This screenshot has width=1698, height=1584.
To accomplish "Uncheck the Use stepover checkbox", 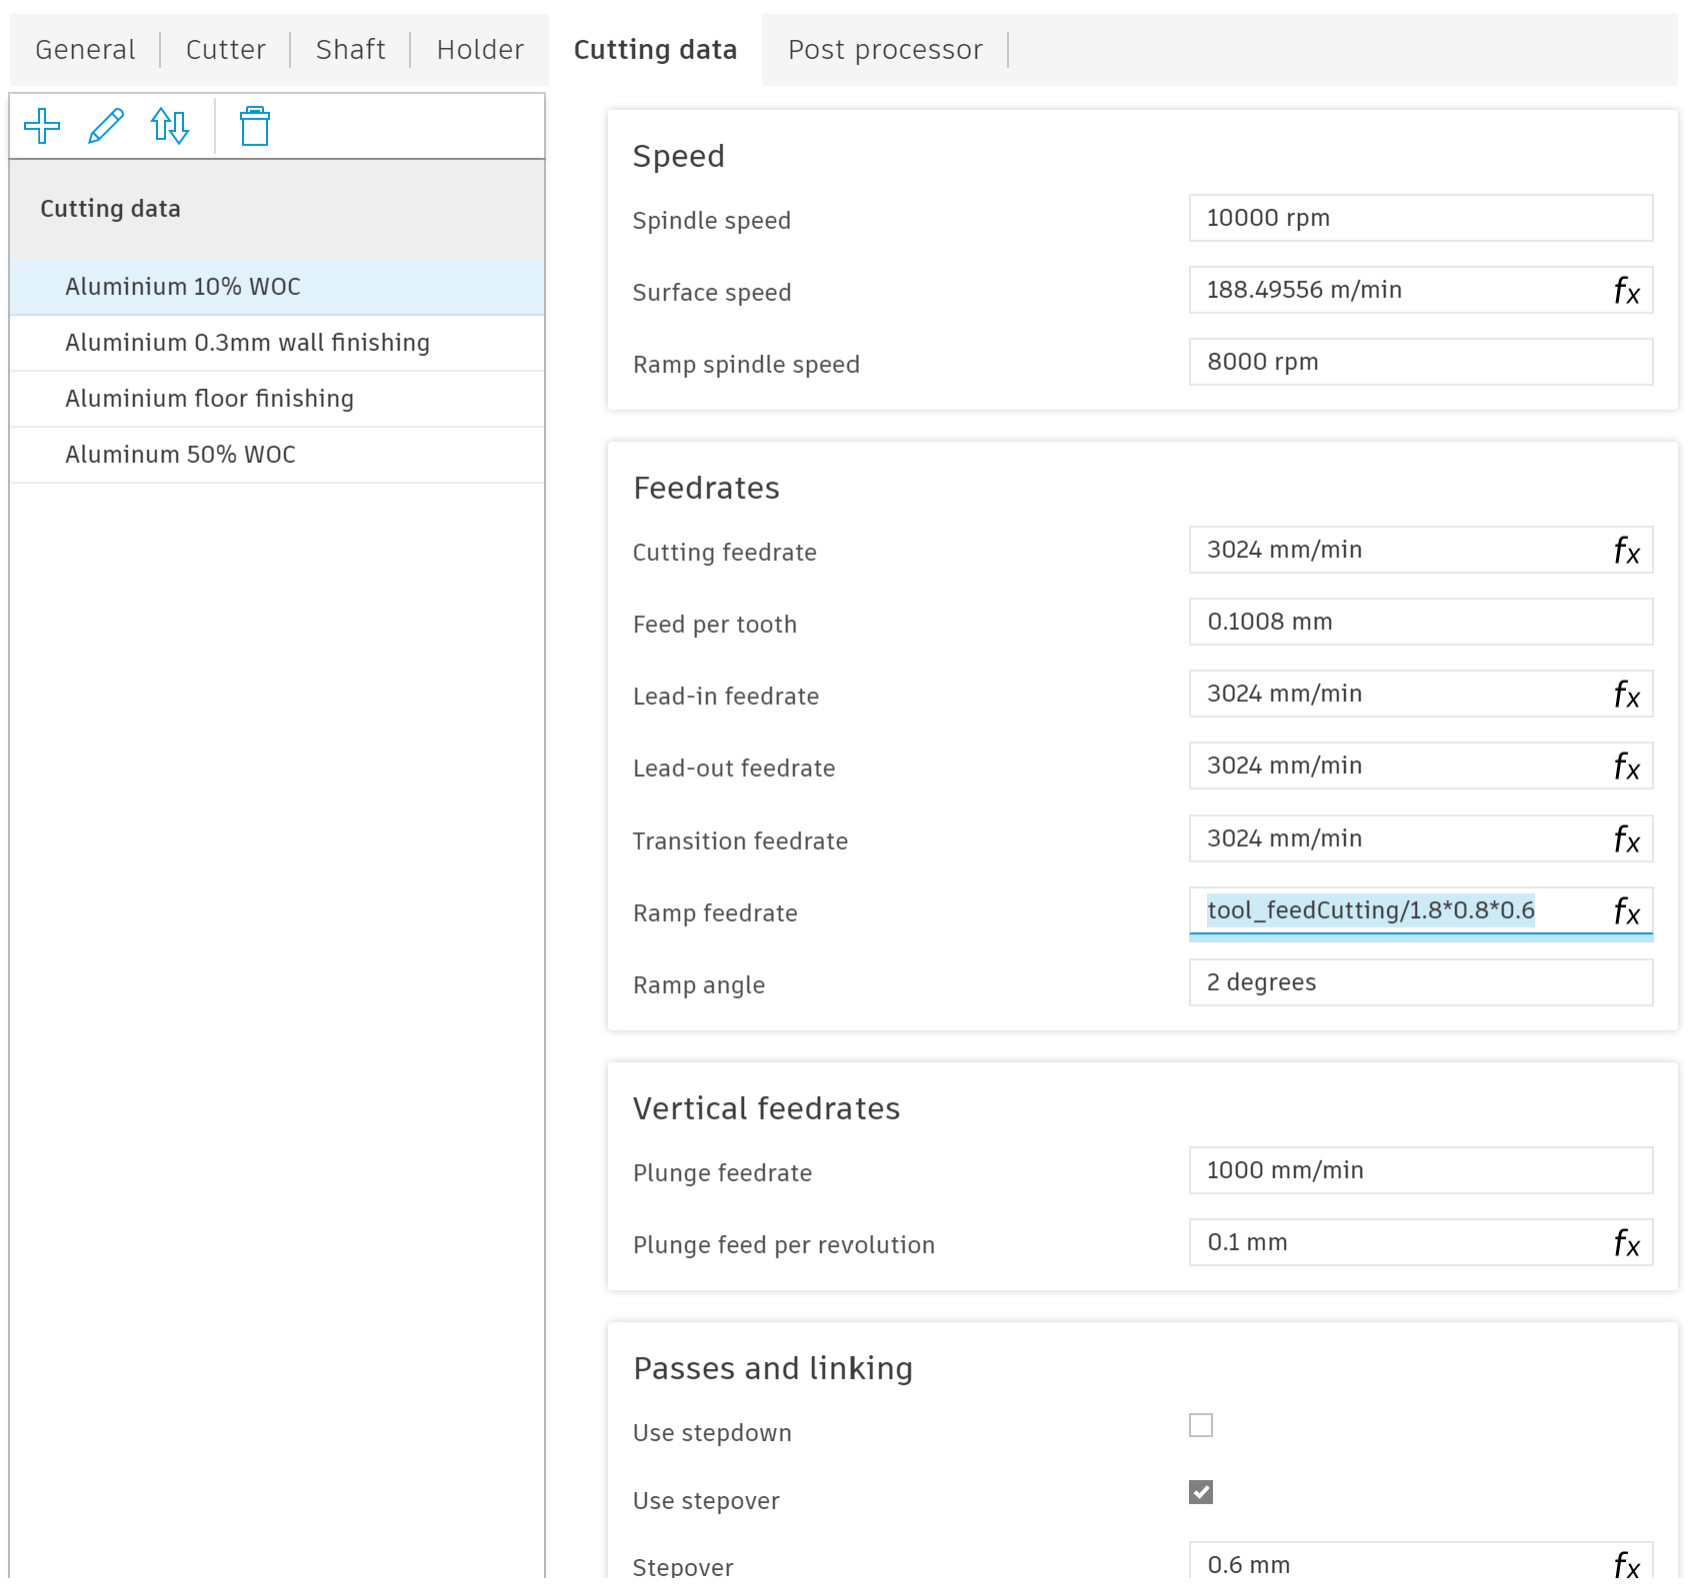I will pos(1201,1492).
